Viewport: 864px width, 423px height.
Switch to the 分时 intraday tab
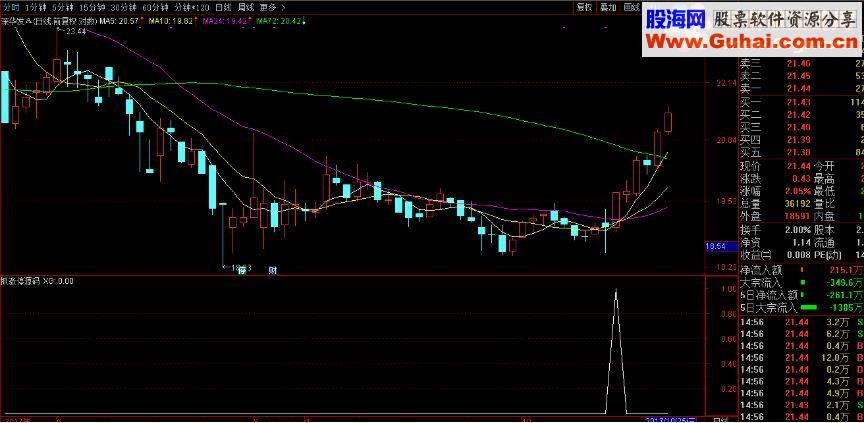[11, 7]
